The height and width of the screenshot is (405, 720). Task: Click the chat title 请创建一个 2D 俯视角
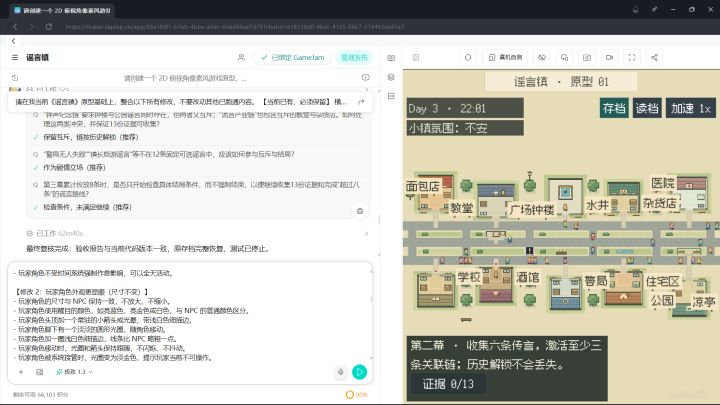pos(185,78)
